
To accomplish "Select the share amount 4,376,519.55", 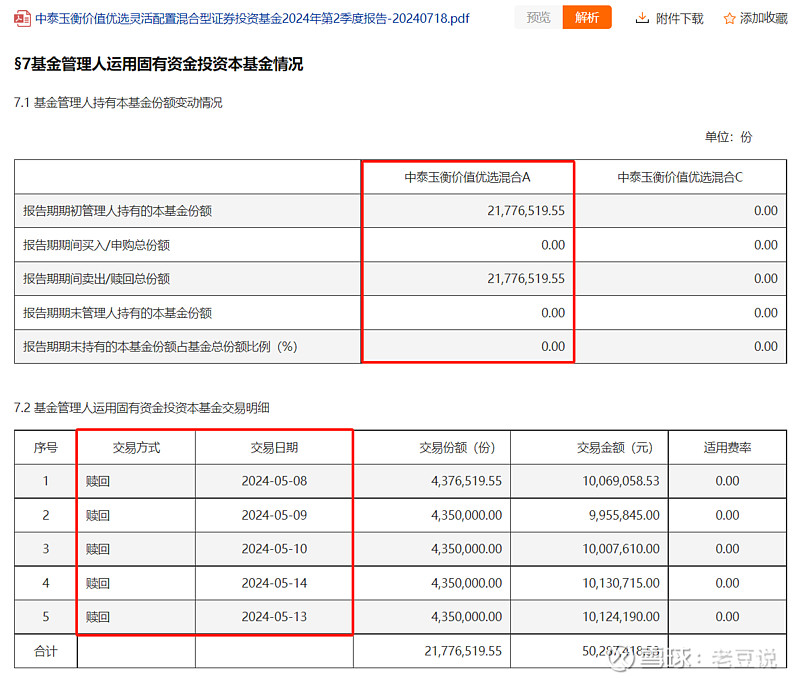I will (466, 481).
